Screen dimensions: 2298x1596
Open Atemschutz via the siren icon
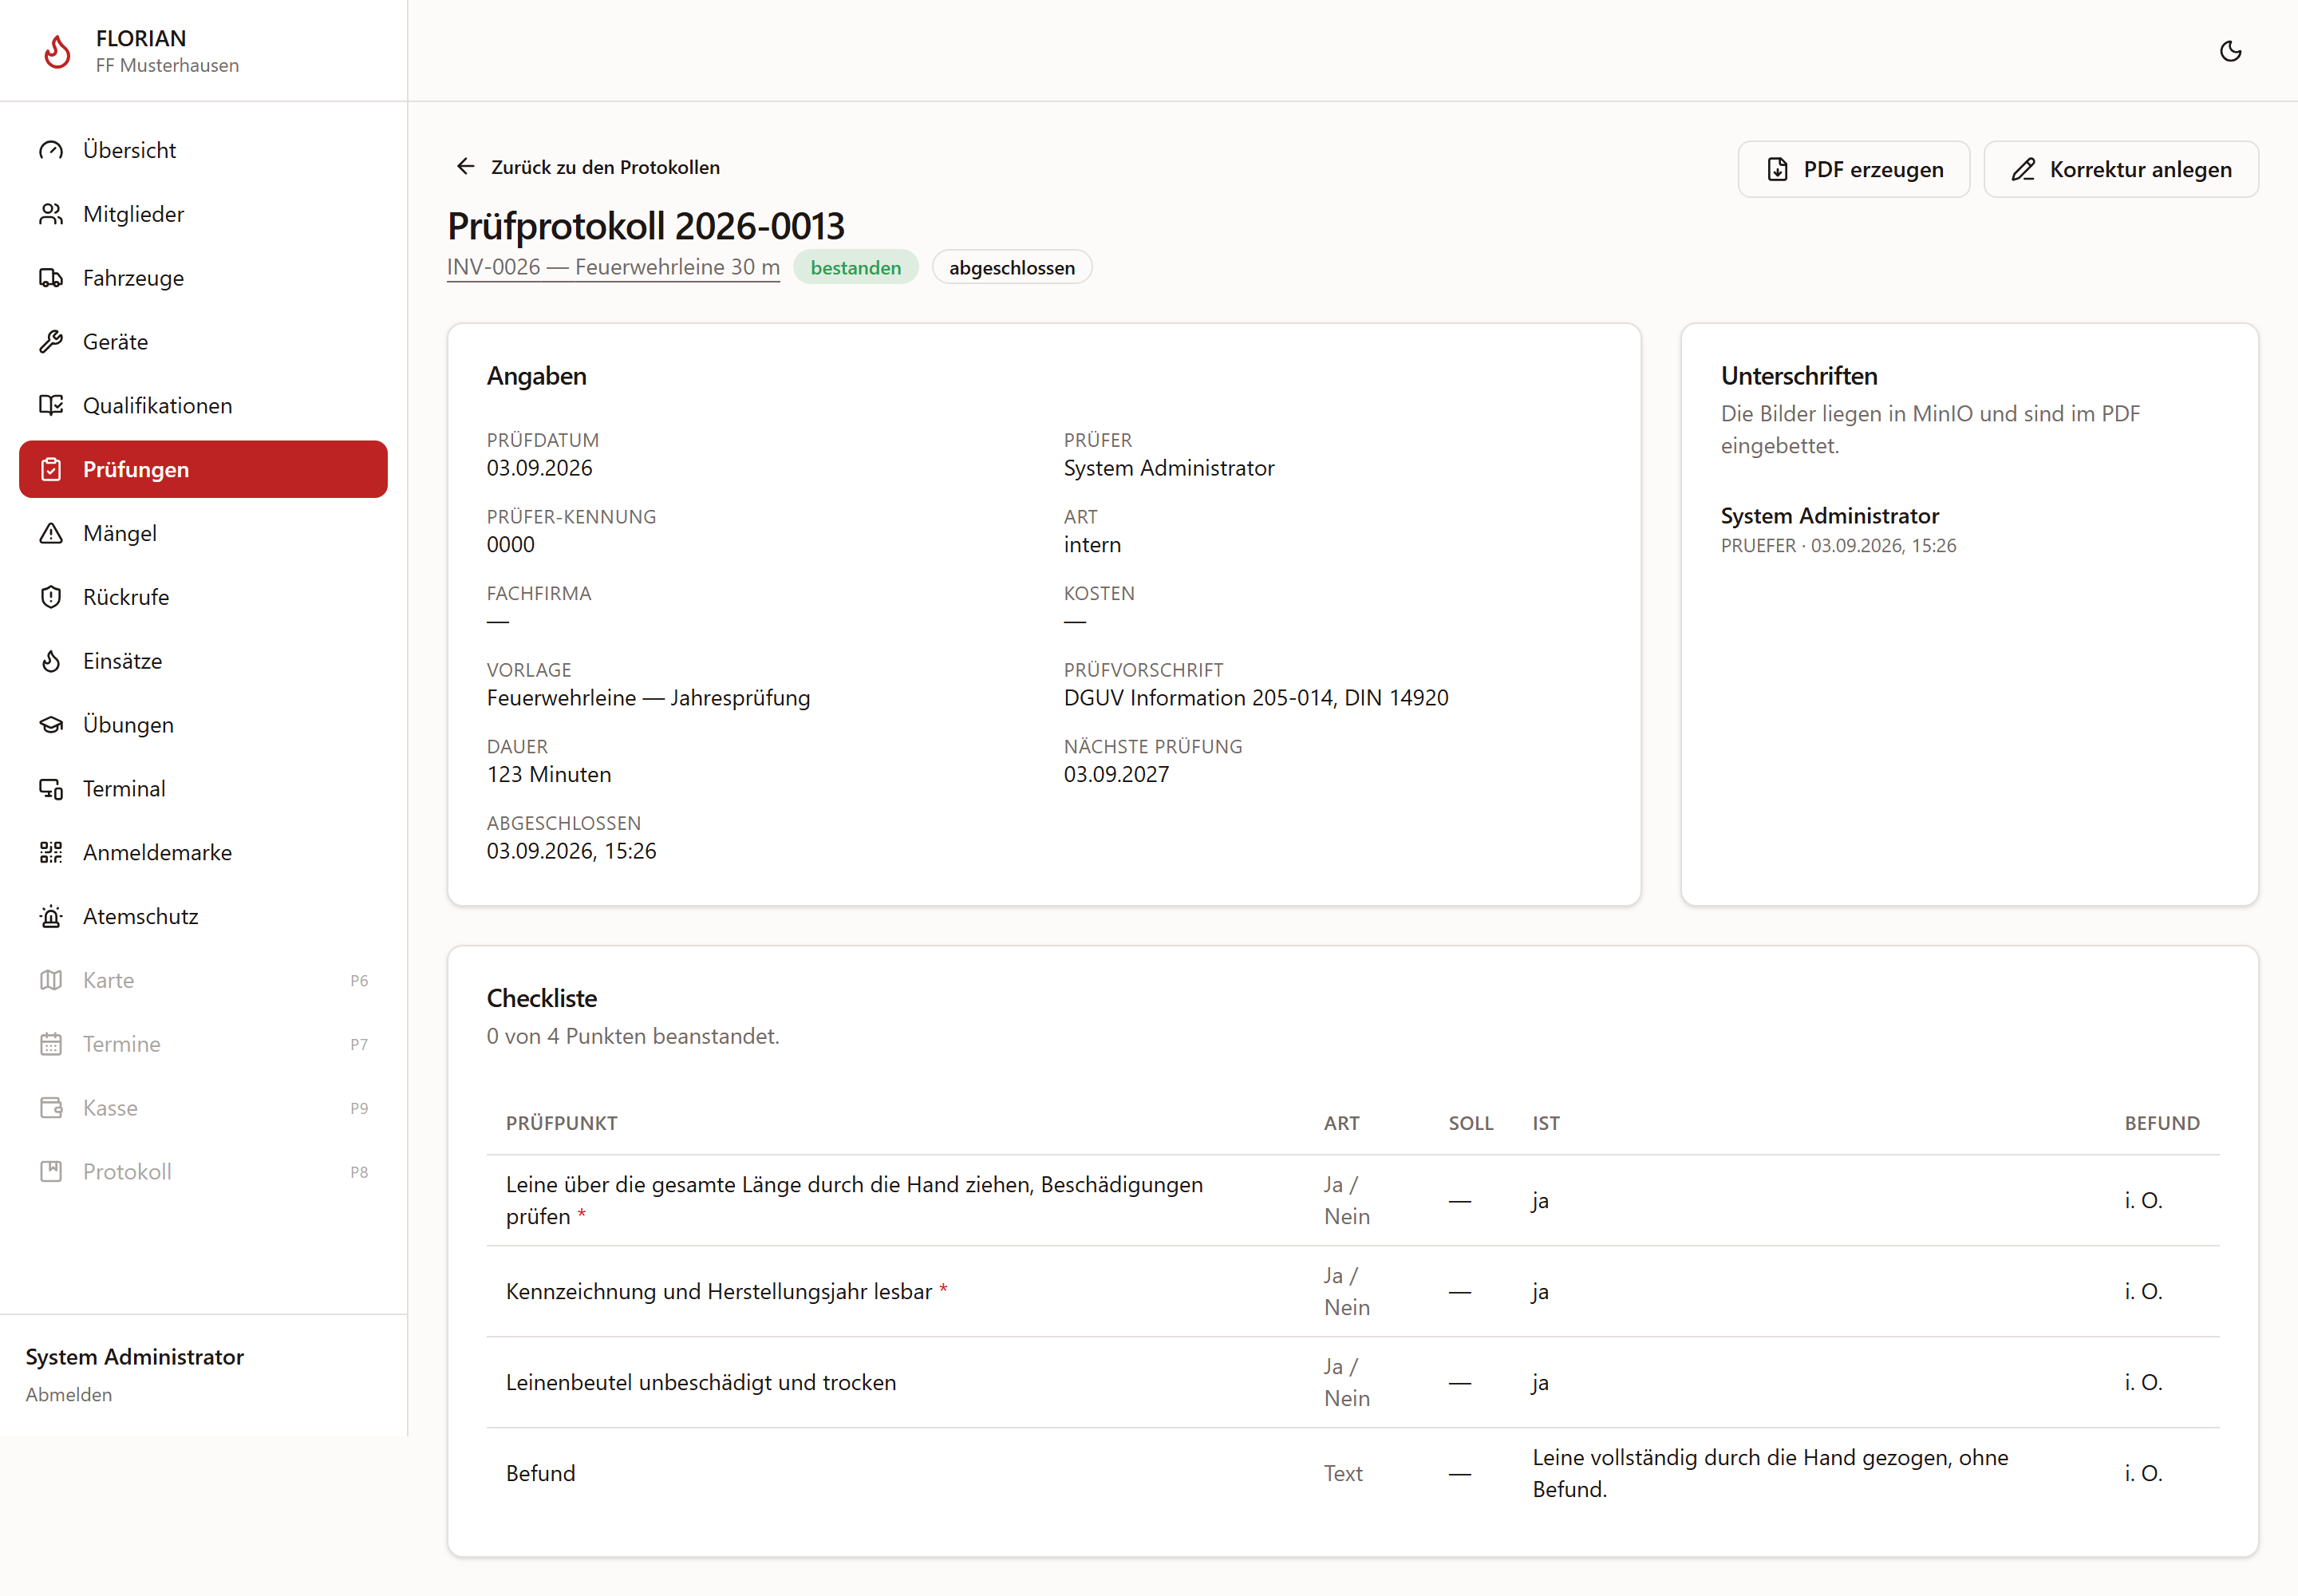[x=51, y=916]
